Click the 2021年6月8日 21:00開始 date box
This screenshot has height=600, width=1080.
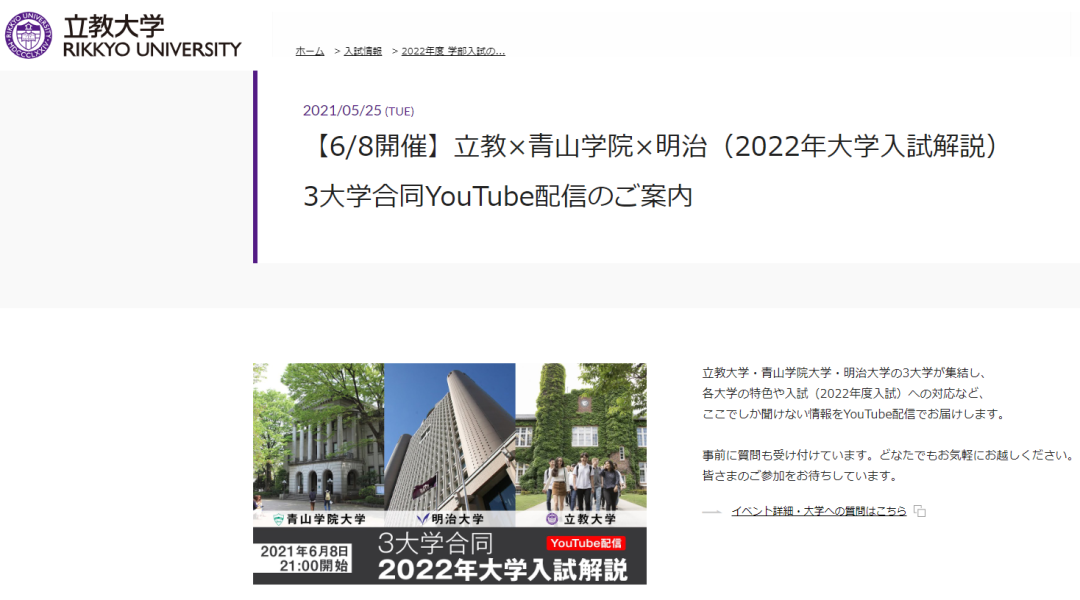click(304, 559)
